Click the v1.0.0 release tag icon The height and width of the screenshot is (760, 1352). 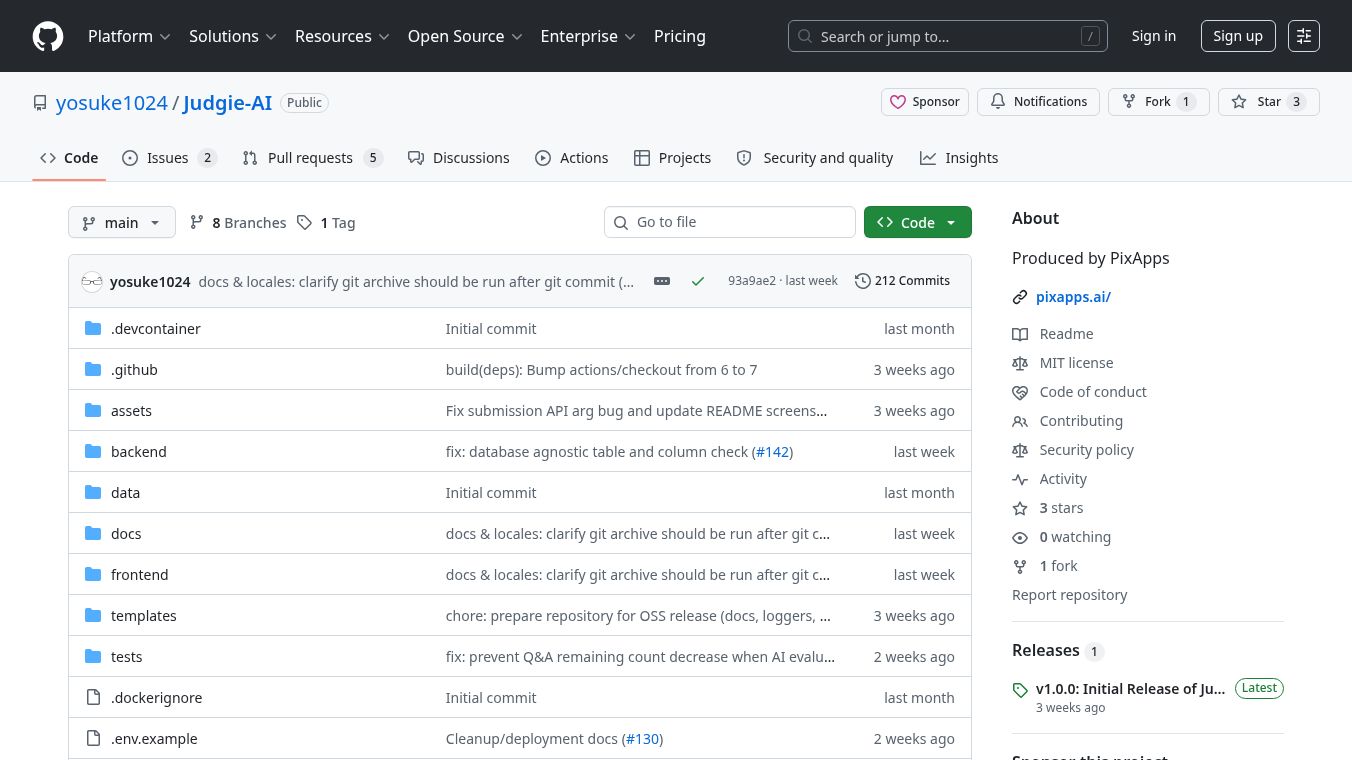[1020, 690]
